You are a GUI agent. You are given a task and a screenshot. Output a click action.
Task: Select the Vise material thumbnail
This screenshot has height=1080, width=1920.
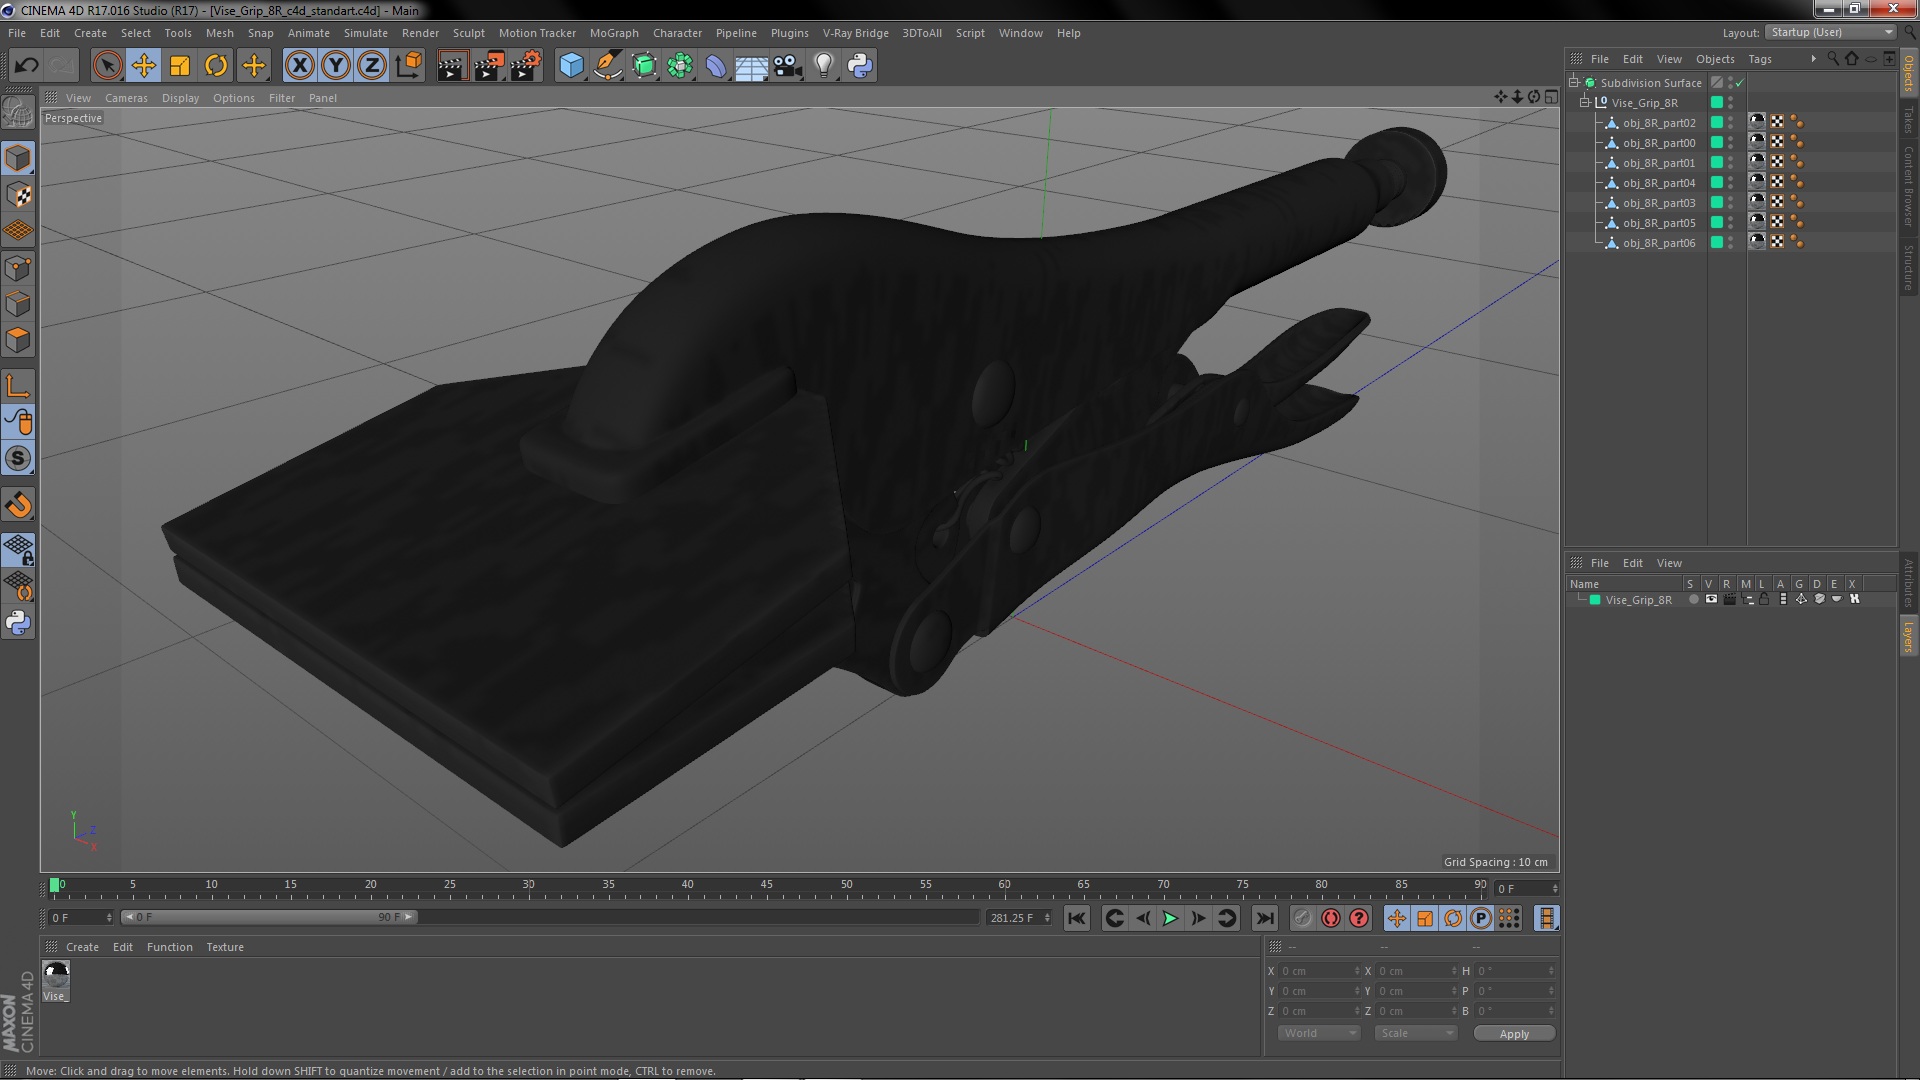[x=56, y=975]
